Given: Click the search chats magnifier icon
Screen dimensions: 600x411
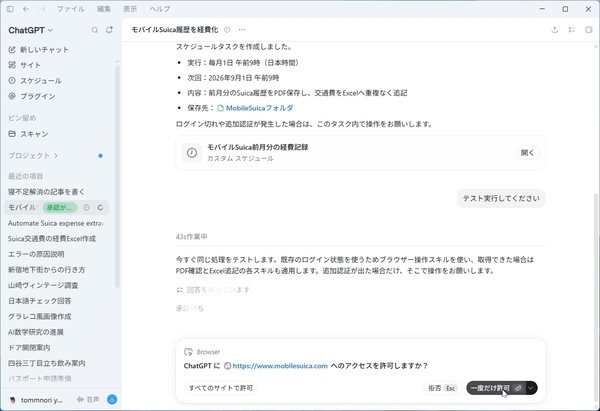Looking at the screenshot, I should coord(95,30).
